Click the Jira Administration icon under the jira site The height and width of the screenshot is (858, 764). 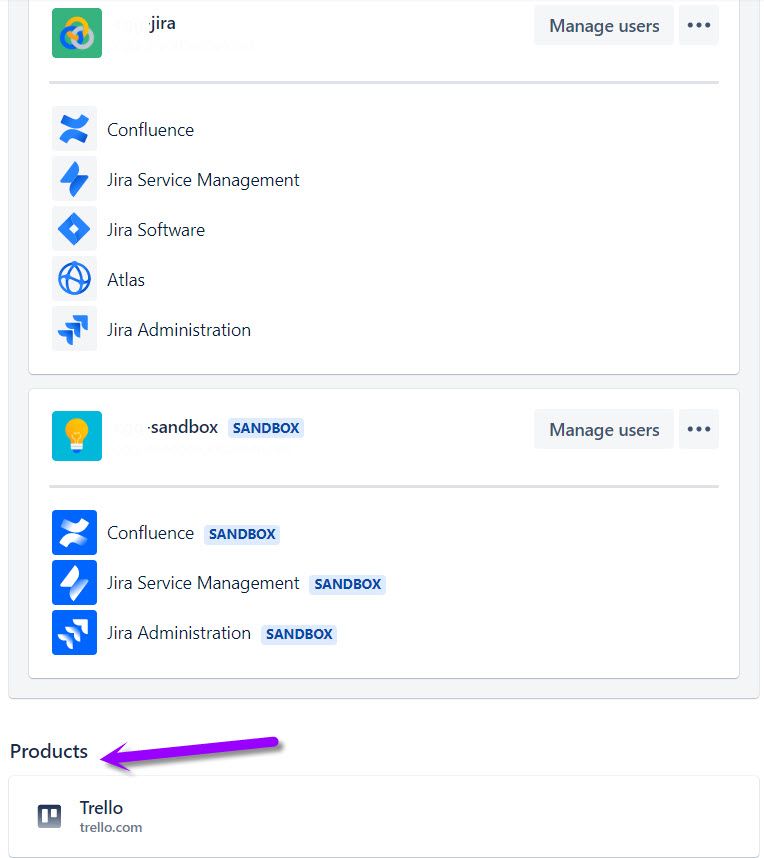tap(74, 328)
